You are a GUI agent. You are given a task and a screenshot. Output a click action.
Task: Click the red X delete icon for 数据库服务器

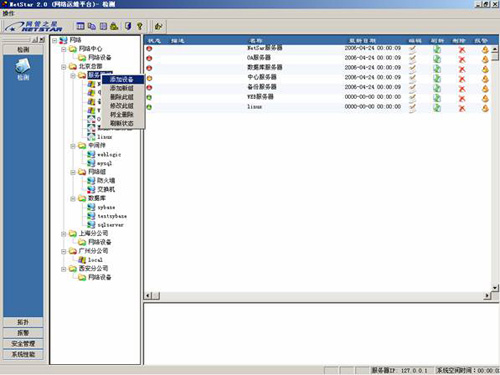coord(462,69)
